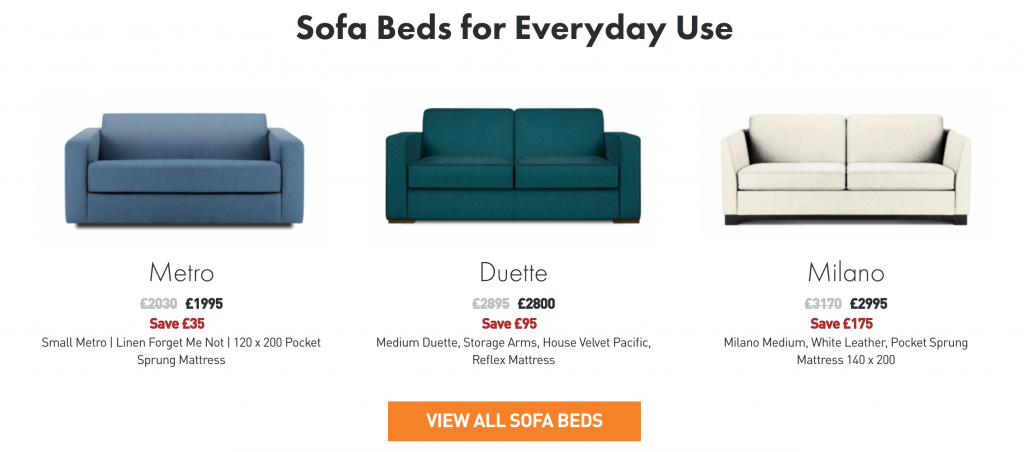This screenshot has width=1024, height=452.
Task: Click the Metro sale price £1995
Action: [204, 304]
